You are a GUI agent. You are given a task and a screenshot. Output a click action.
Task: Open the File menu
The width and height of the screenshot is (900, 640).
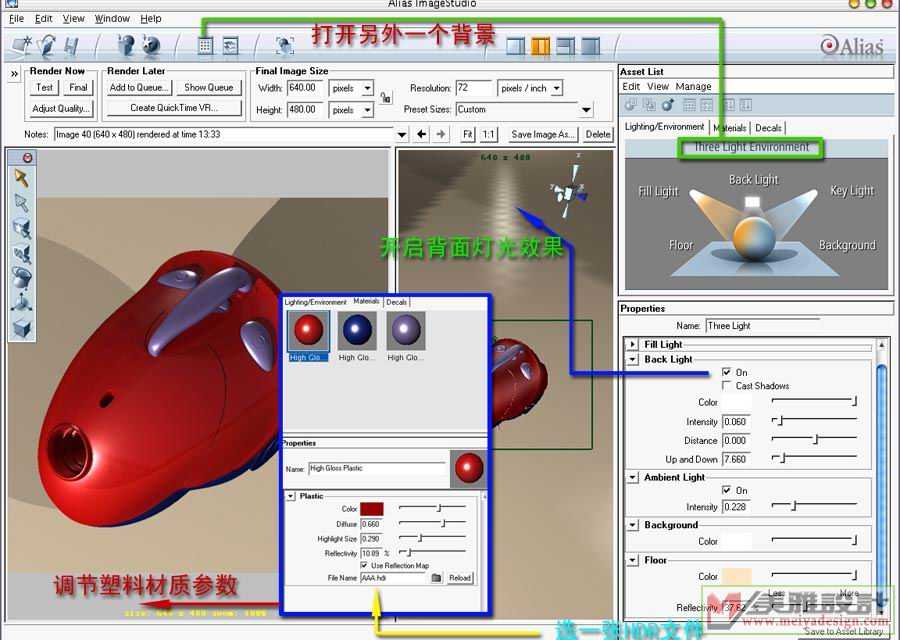(17, 18)
